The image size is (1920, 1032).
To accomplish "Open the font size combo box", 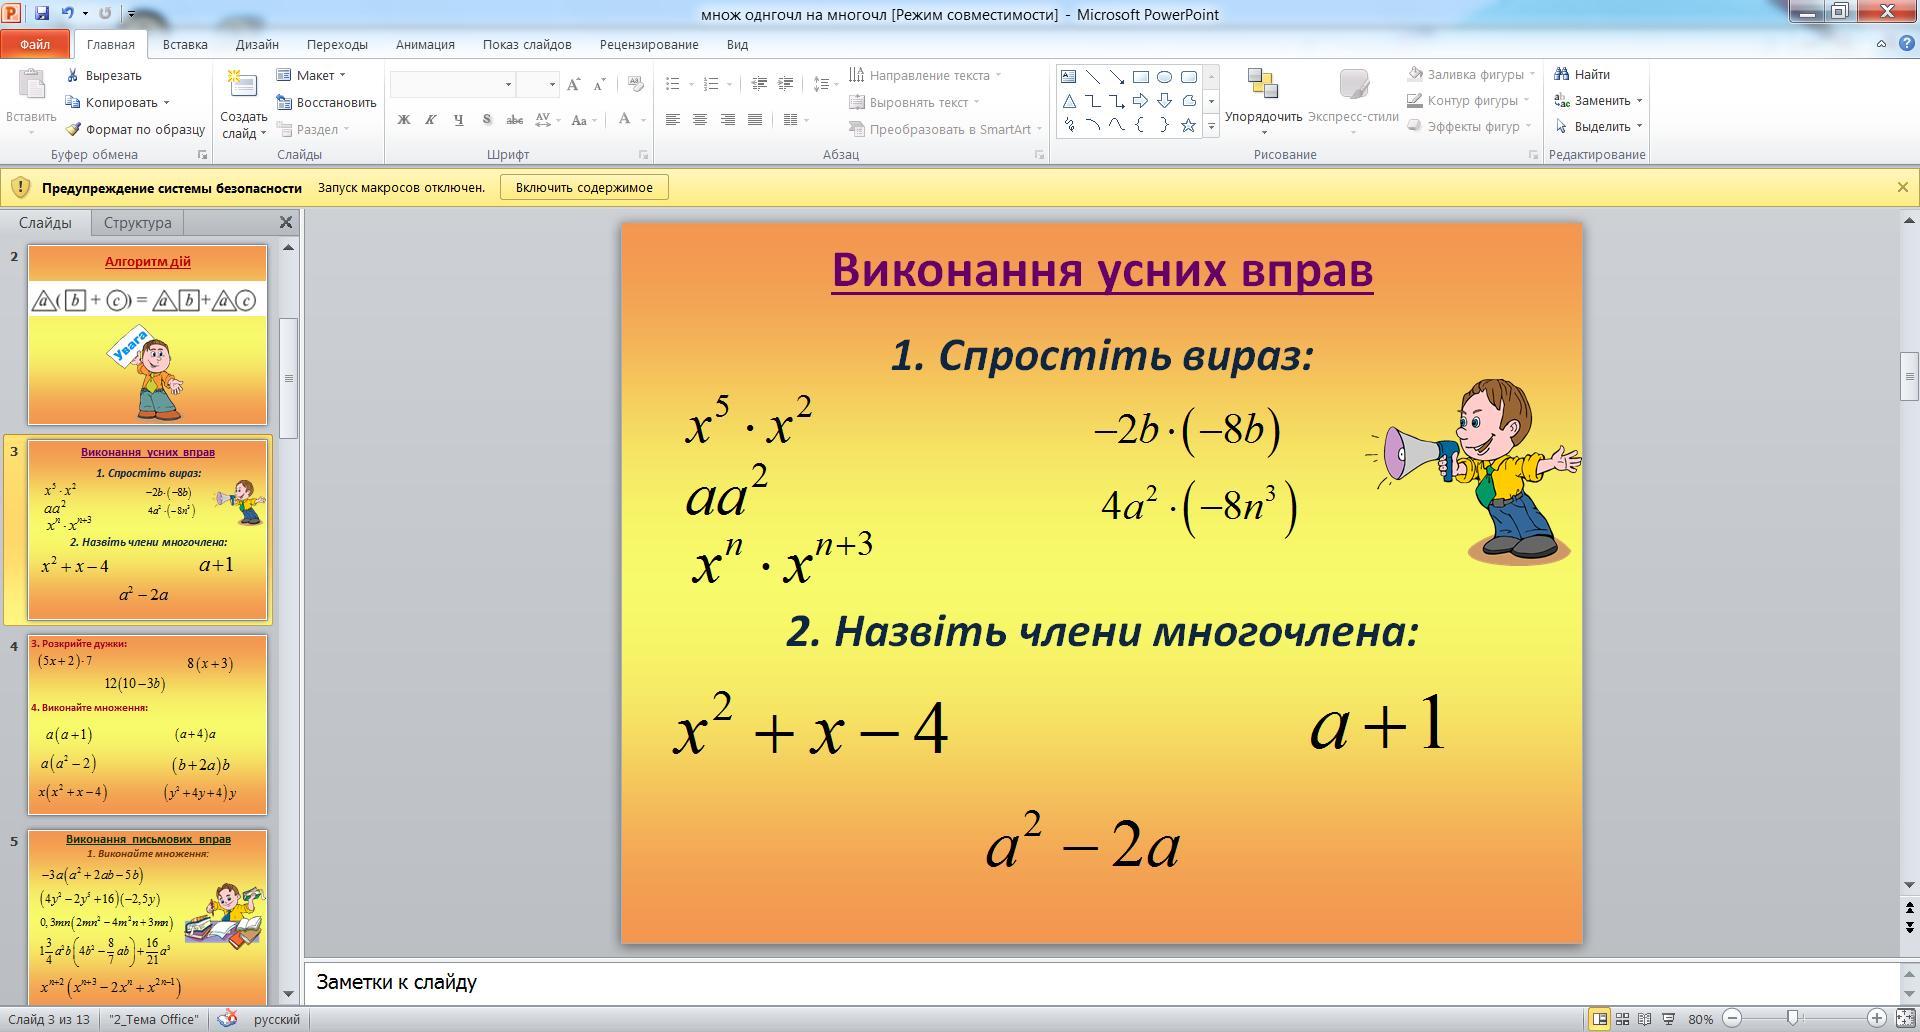I will [538, 84].
